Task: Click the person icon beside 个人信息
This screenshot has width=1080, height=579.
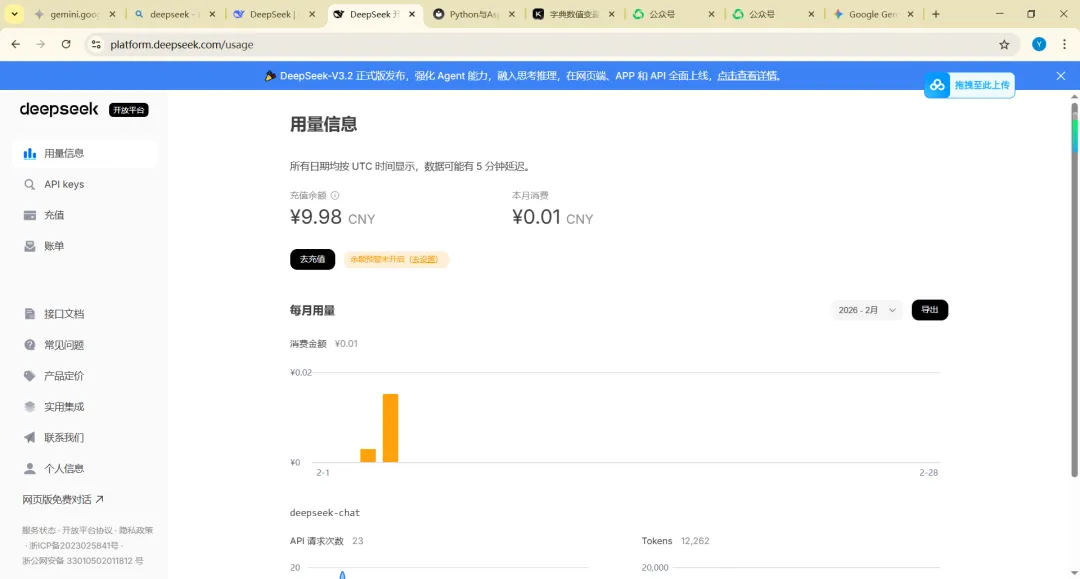Action: pyautogui.click(x=30, y=469)
